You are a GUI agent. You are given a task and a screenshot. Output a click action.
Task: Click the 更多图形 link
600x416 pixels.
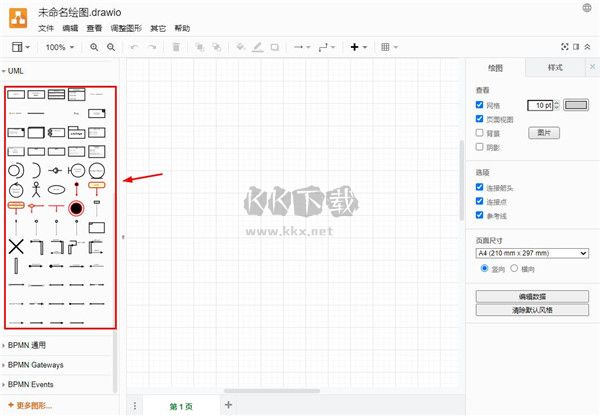pyautogui.click(x=30, y=405)
